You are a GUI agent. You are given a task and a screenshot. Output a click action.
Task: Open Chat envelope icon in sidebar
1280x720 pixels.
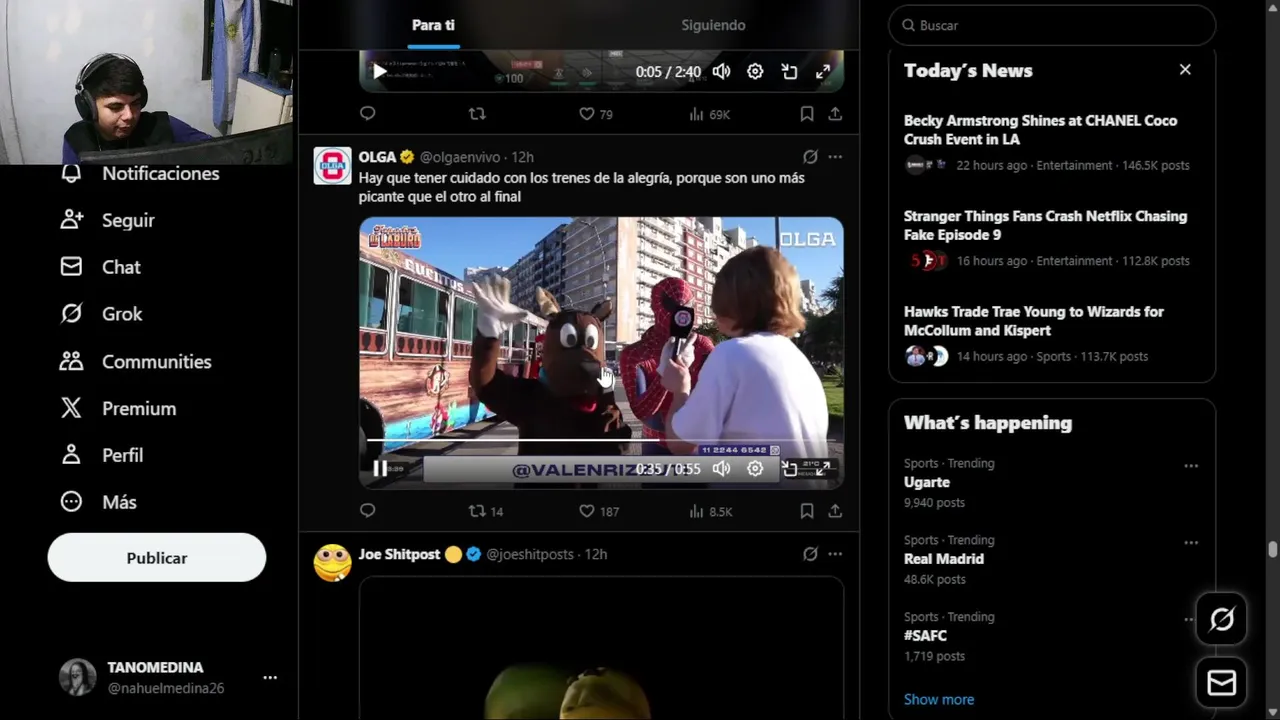point(71,267)
